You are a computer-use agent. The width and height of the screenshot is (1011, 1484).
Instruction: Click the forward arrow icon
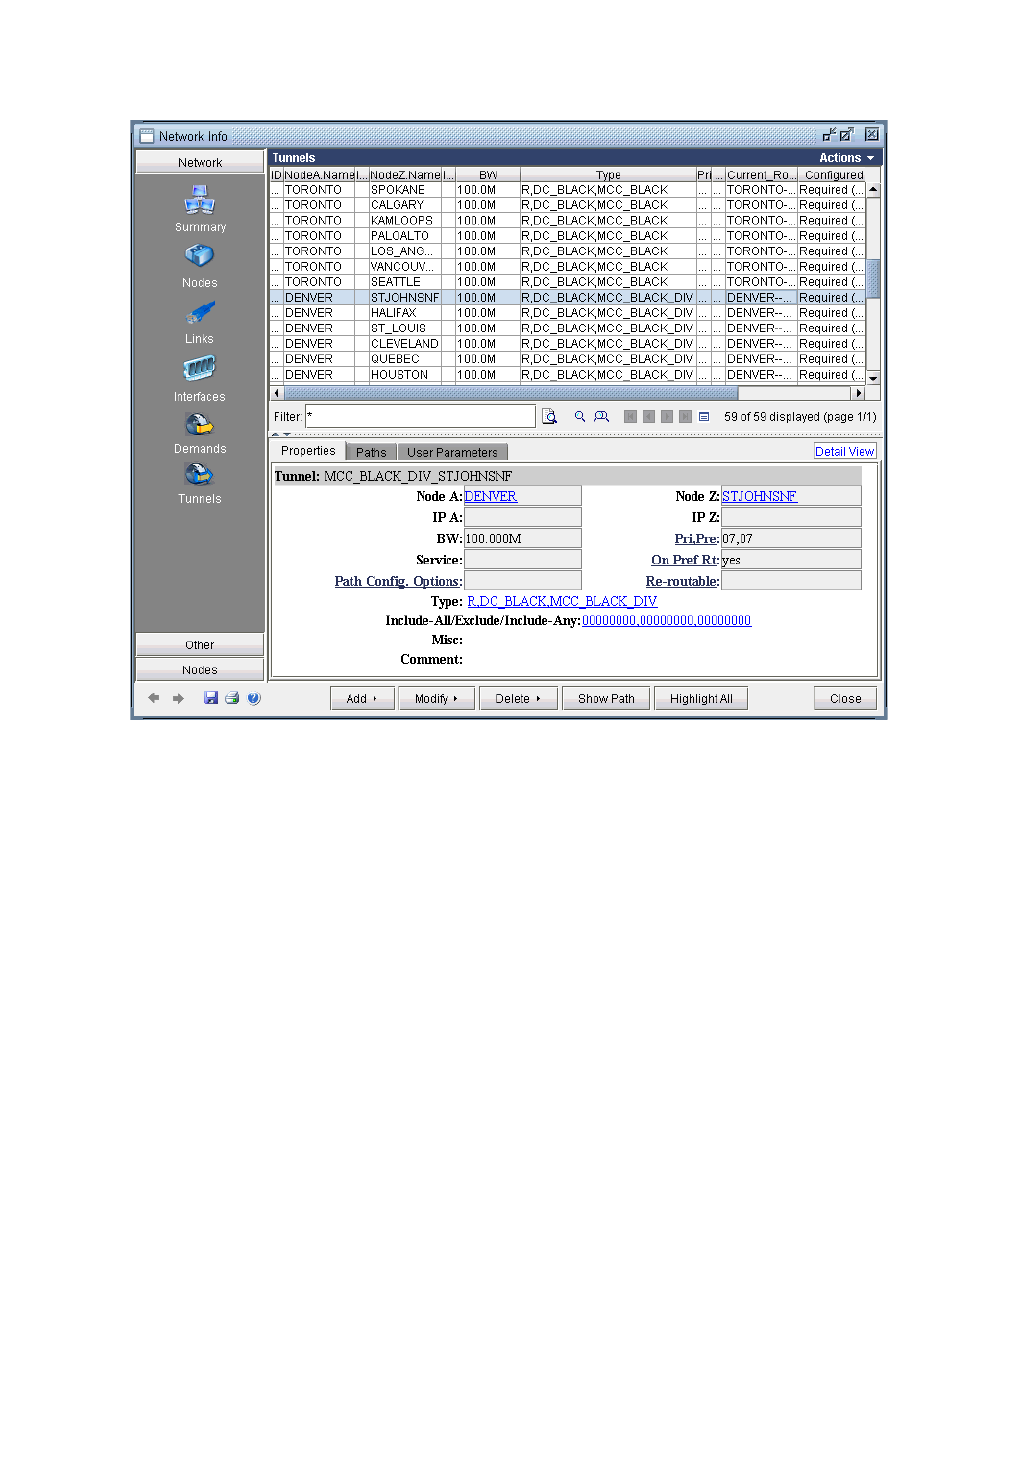coord(178,698)
